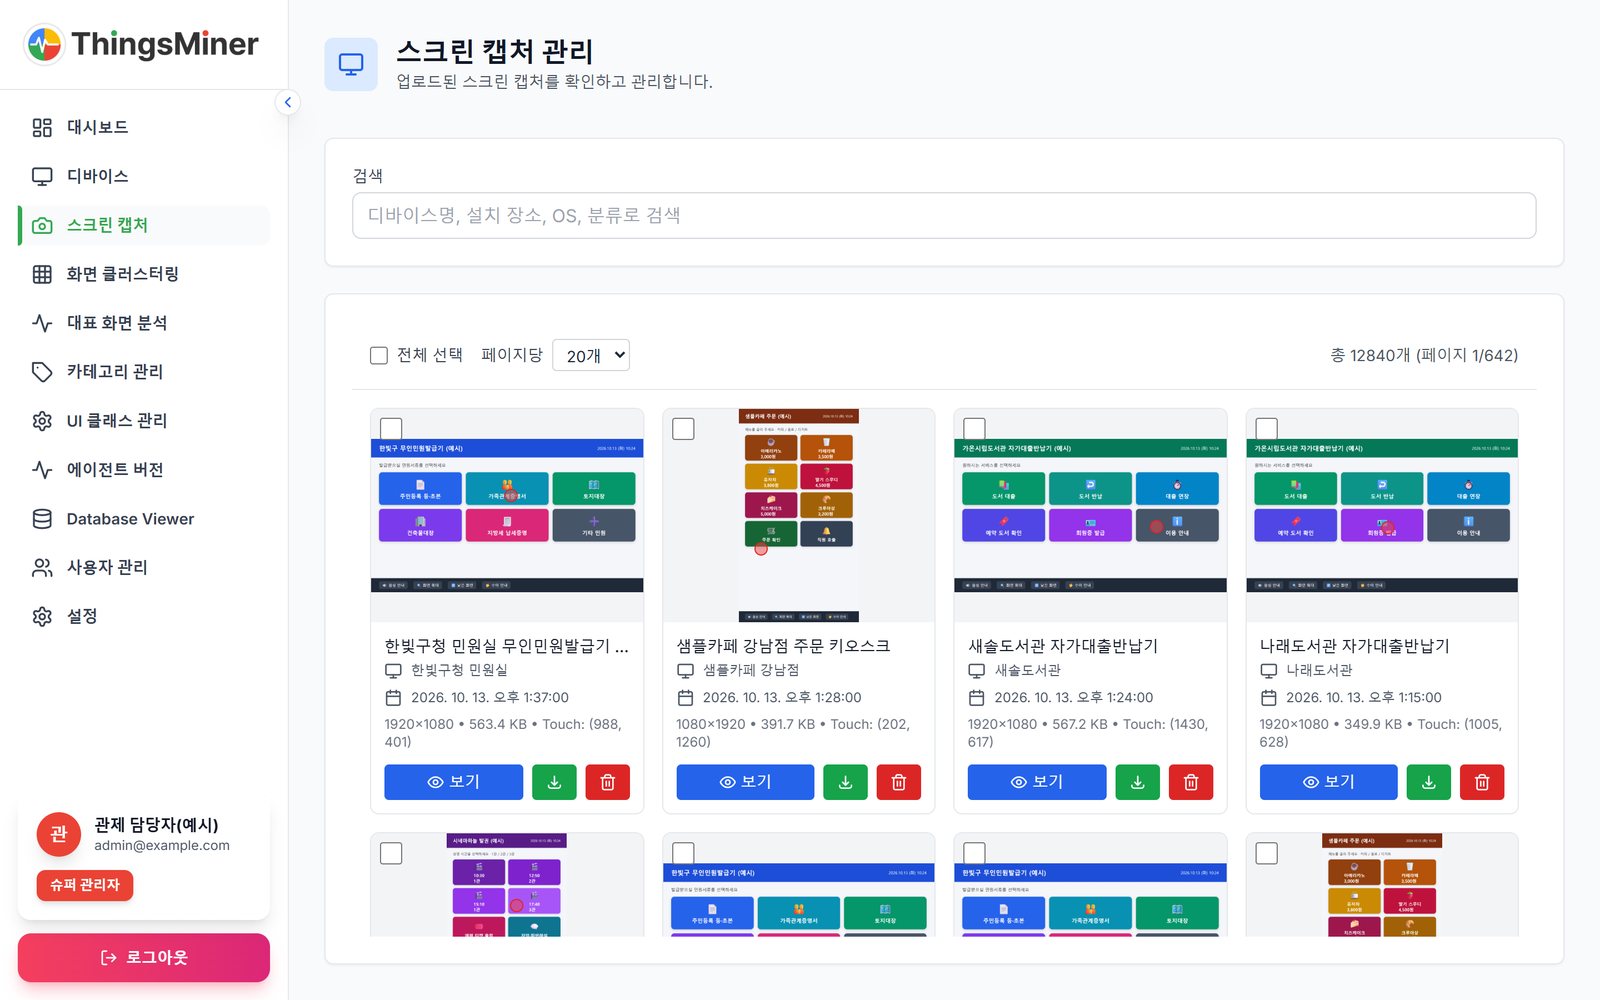This screenshot has height=1000, width=1600.
Task: Focus the 검색 search field
Action: 944,216
